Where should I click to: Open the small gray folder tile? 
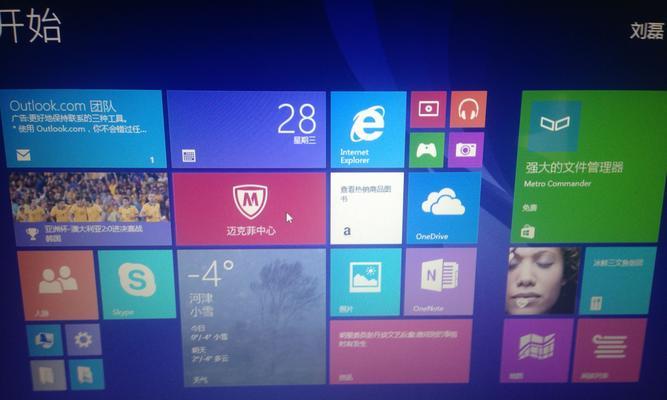pos(48,375)
